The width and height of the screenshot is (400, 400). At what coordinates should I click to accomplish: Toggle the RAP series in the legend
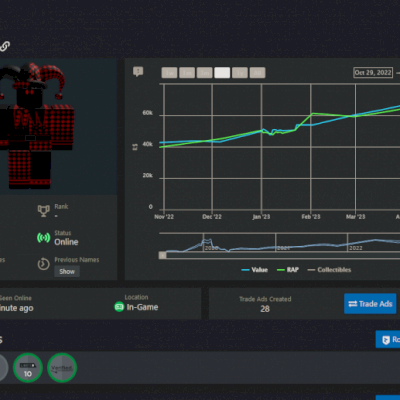pos(288,270)
